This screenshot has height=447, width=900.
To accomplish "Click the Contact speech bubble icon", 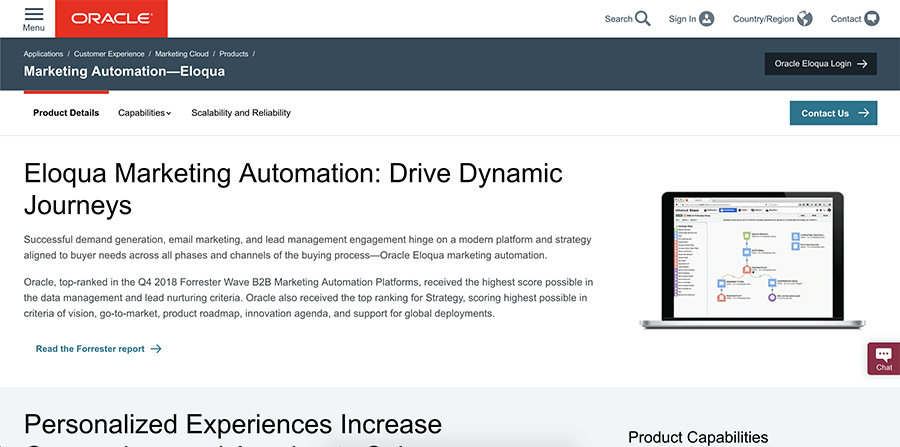I will (872, 18).
